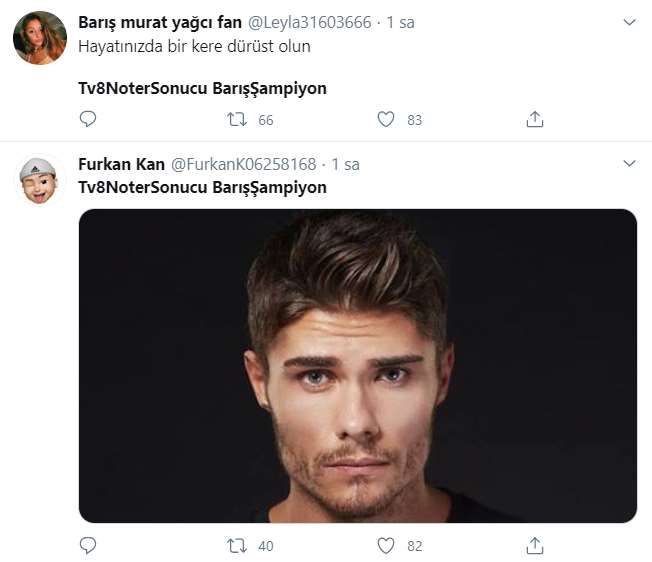The height and width of the screenshot is (562, 652).
Task: Like the tweet with 82 likes
Action: pyautogui.click(x=386, y=545)
